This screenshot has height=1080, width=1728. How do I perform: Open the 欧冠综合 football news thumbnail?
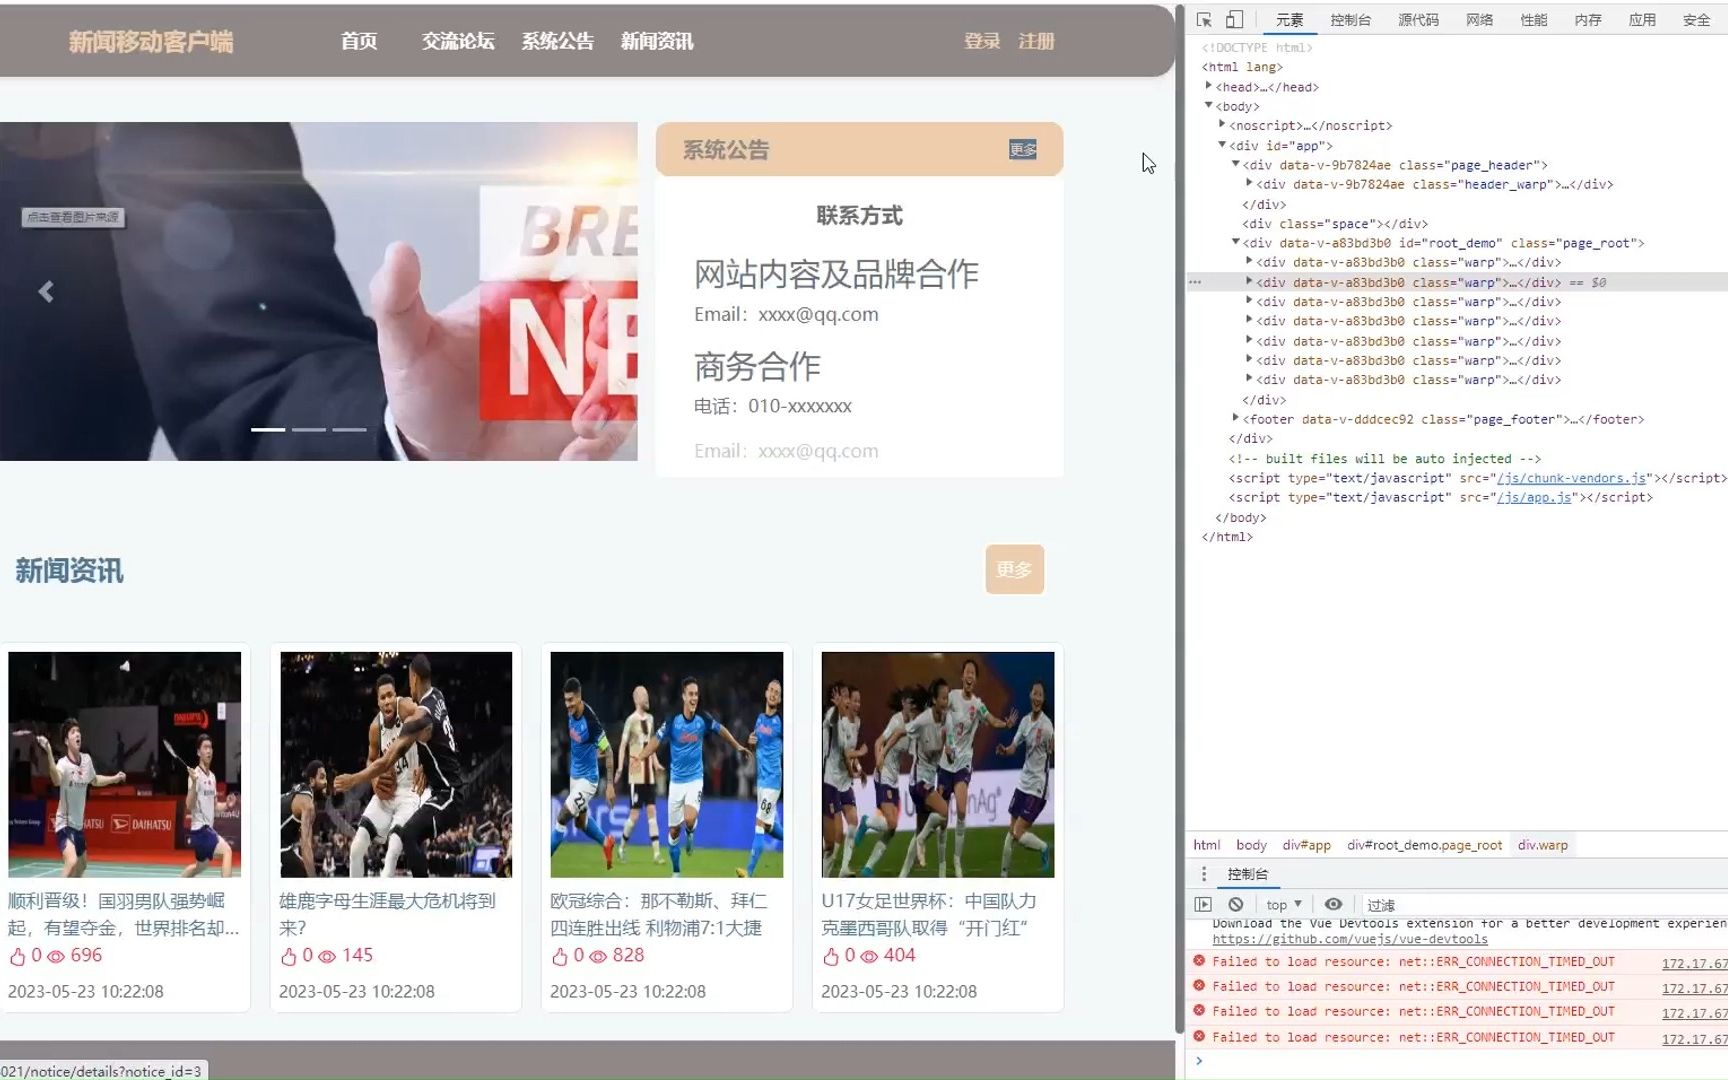coord(667,764)
